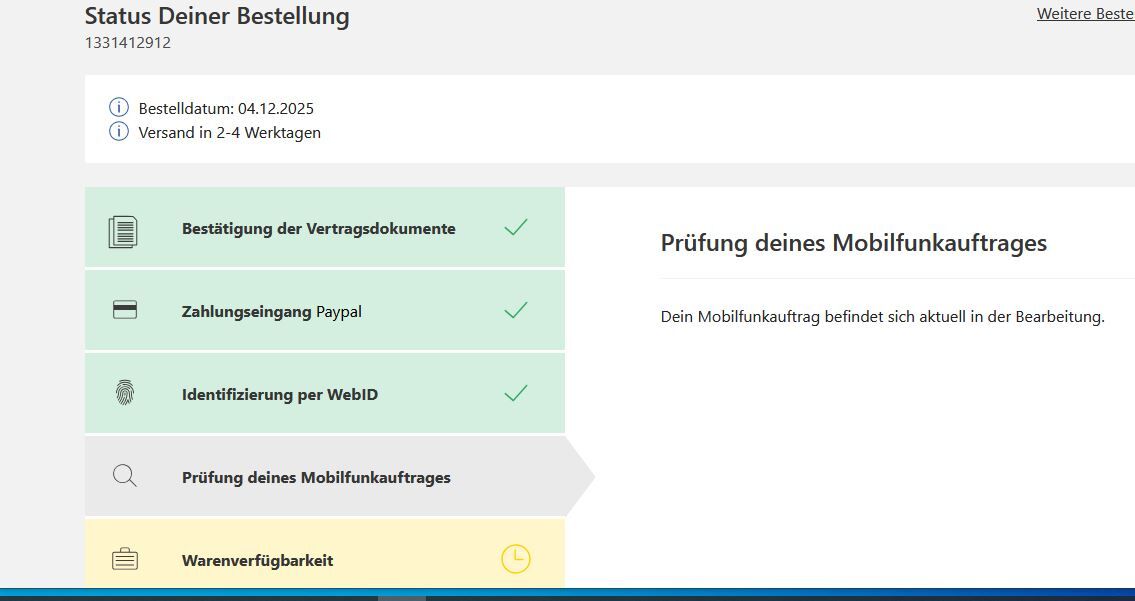Click the info icon next to Versand
This screenshot has height=601, width=1135.
point(119,132)
